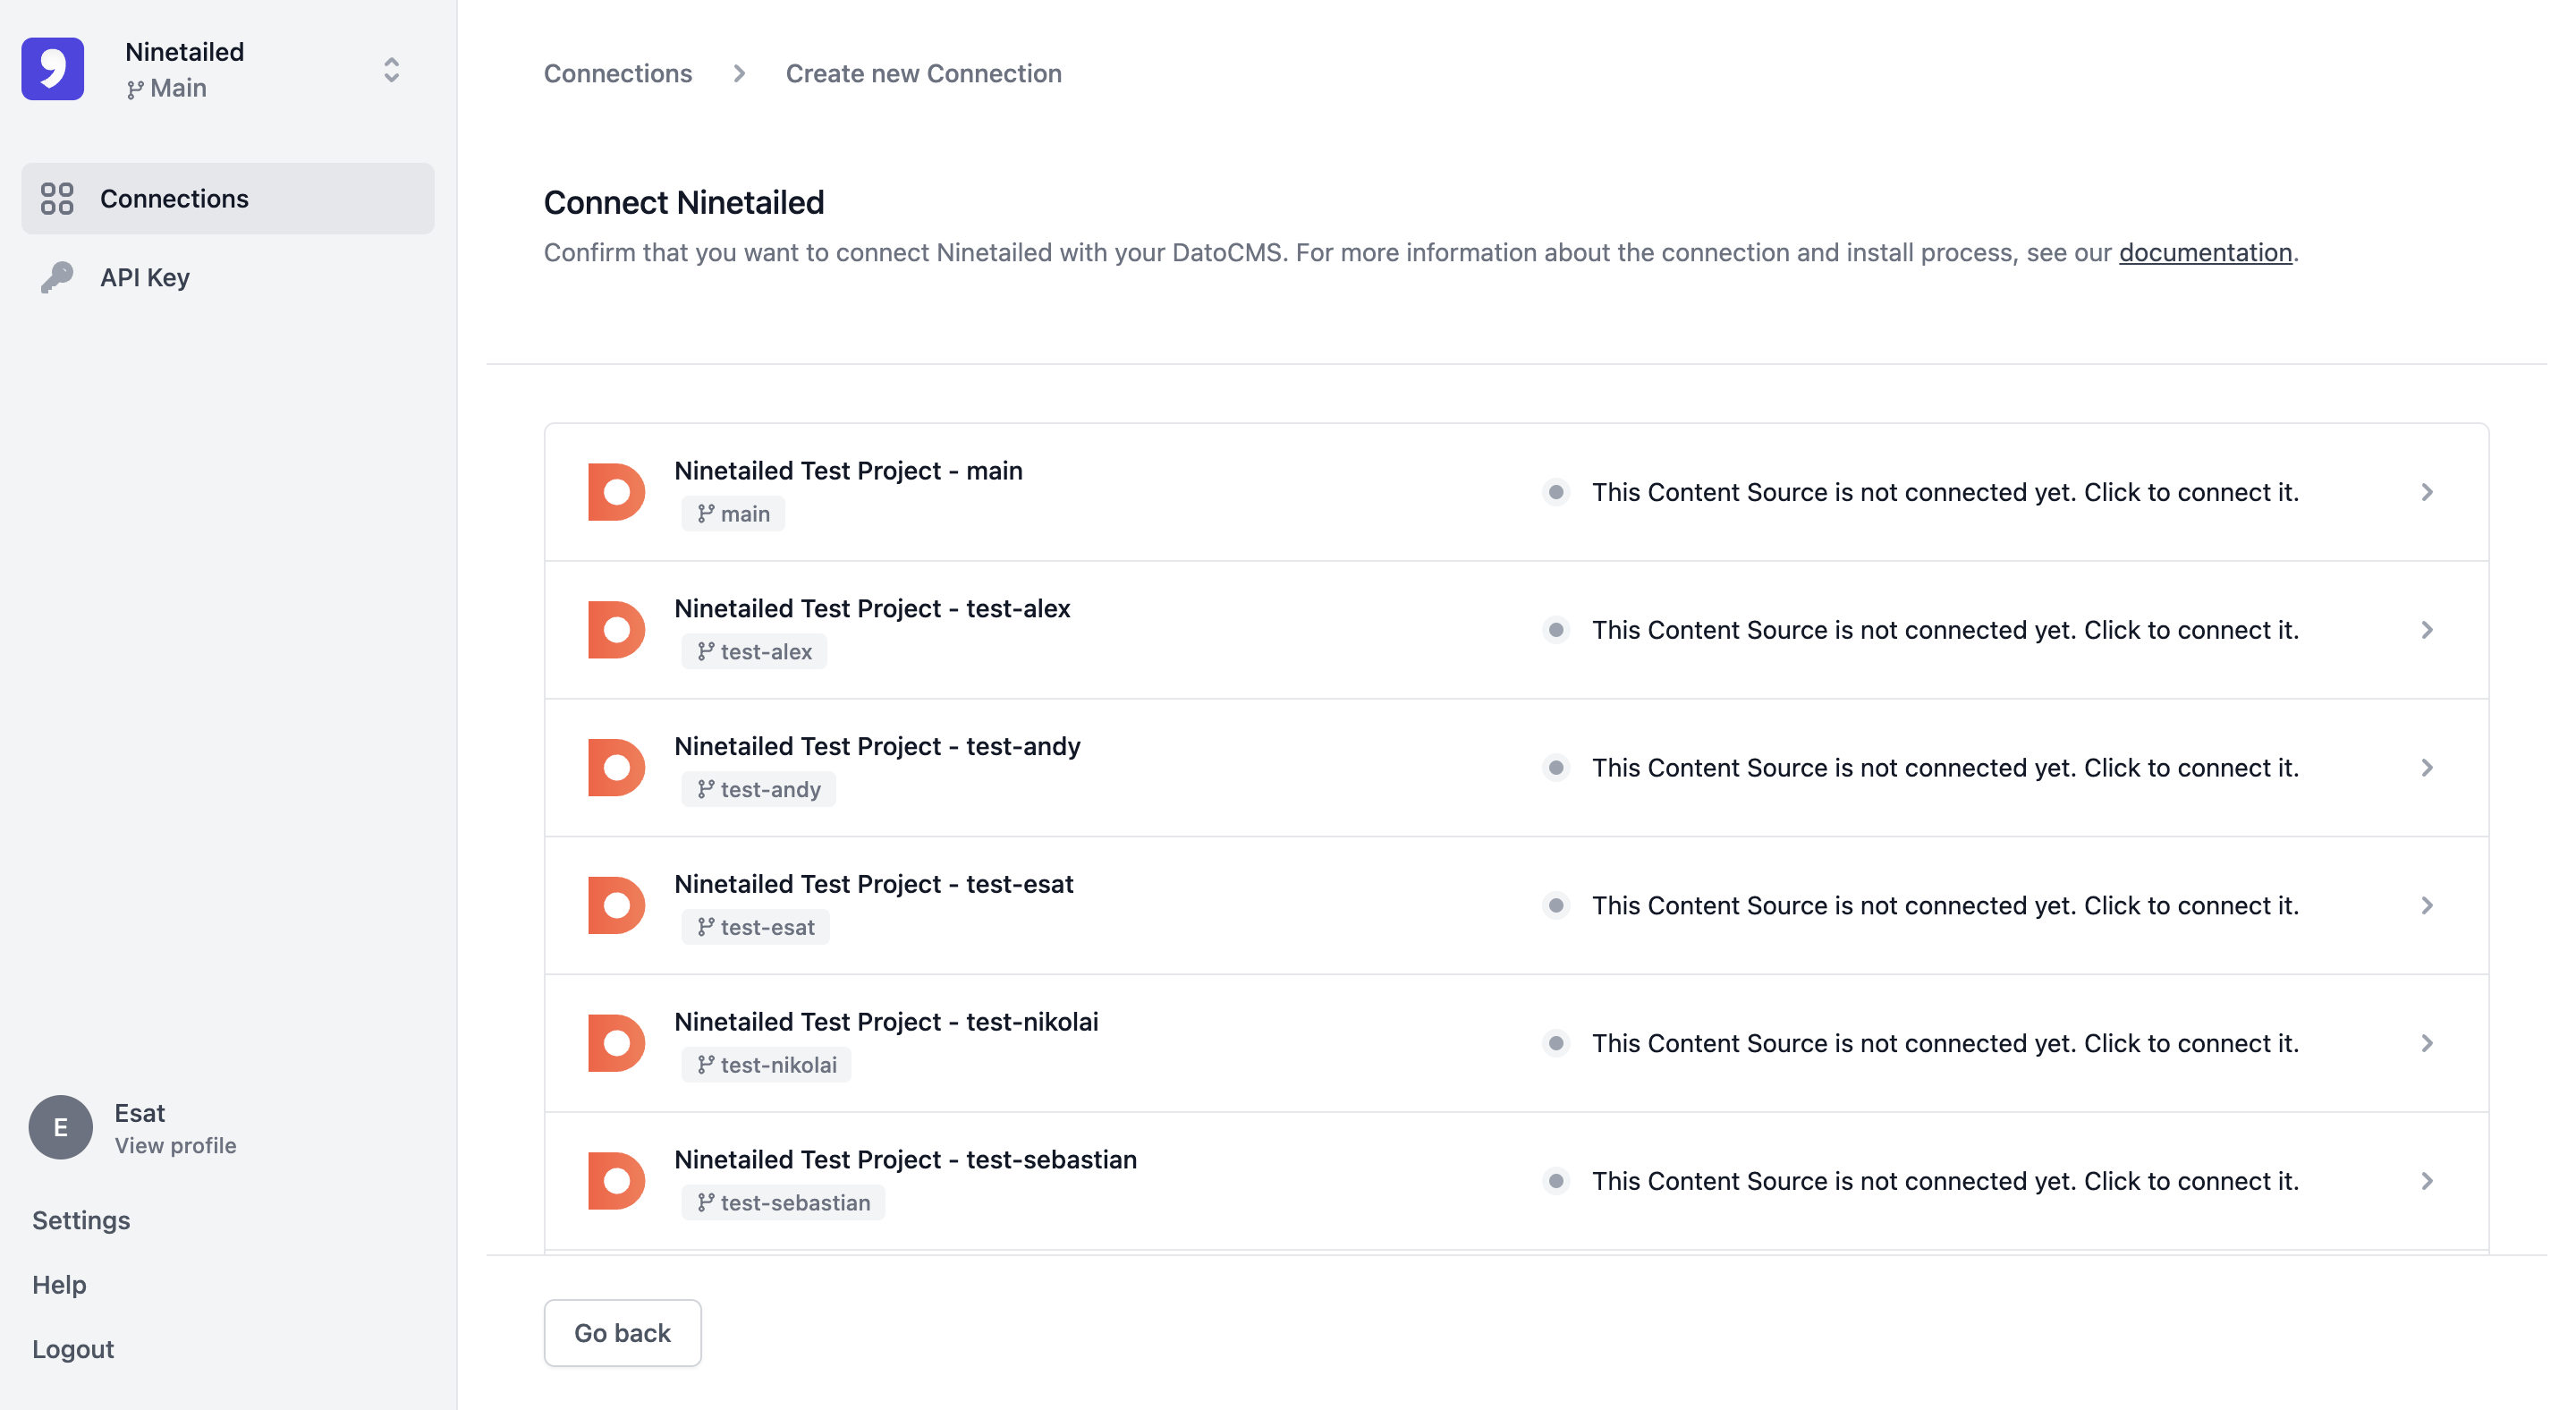Viewport: 2576px width, 1410px height.
Task: Open chevron for Ninetailed Test Project - main
Action: coord(2427,492)
